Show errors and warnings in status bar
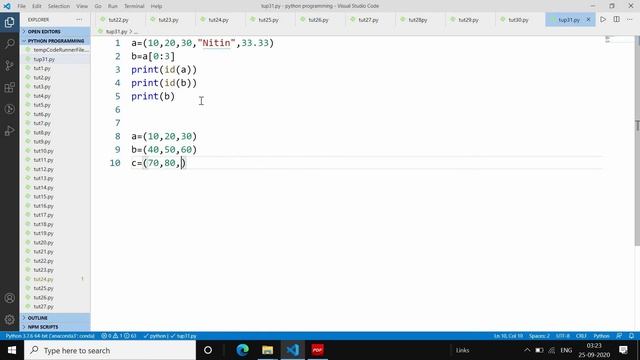Screen dimensions: 640x360 coord(119,336)
